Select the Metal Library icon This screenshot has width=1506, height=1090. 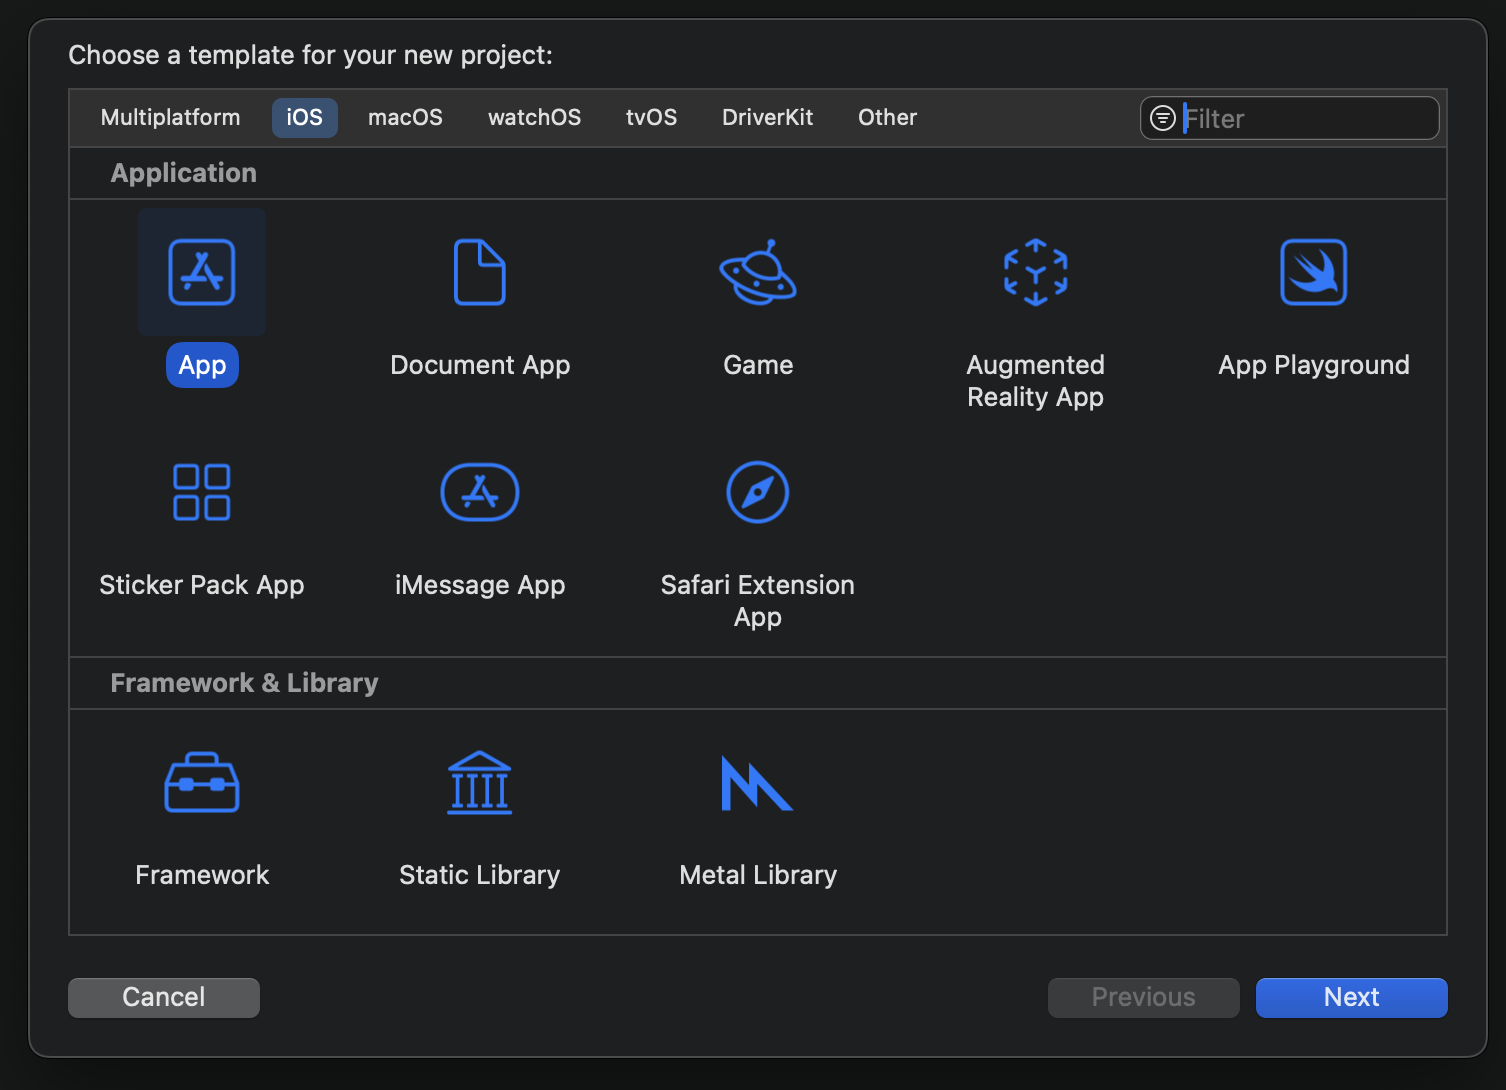[758, 783]
